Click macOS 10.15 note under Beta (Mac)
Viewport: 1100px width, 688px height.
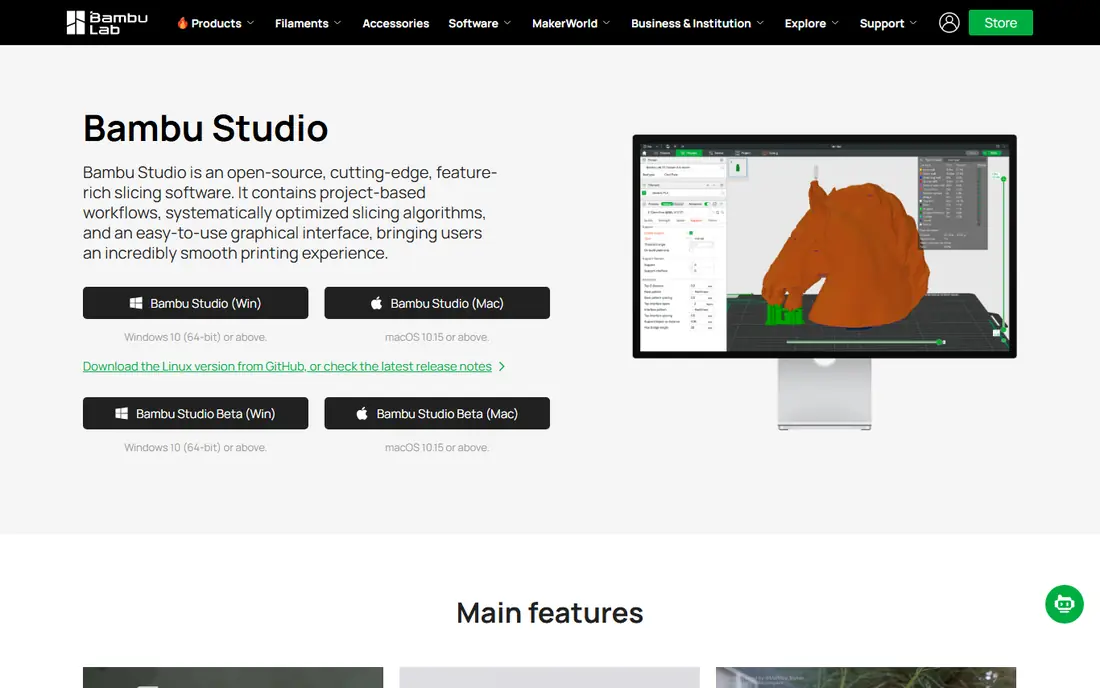point(437,447)
